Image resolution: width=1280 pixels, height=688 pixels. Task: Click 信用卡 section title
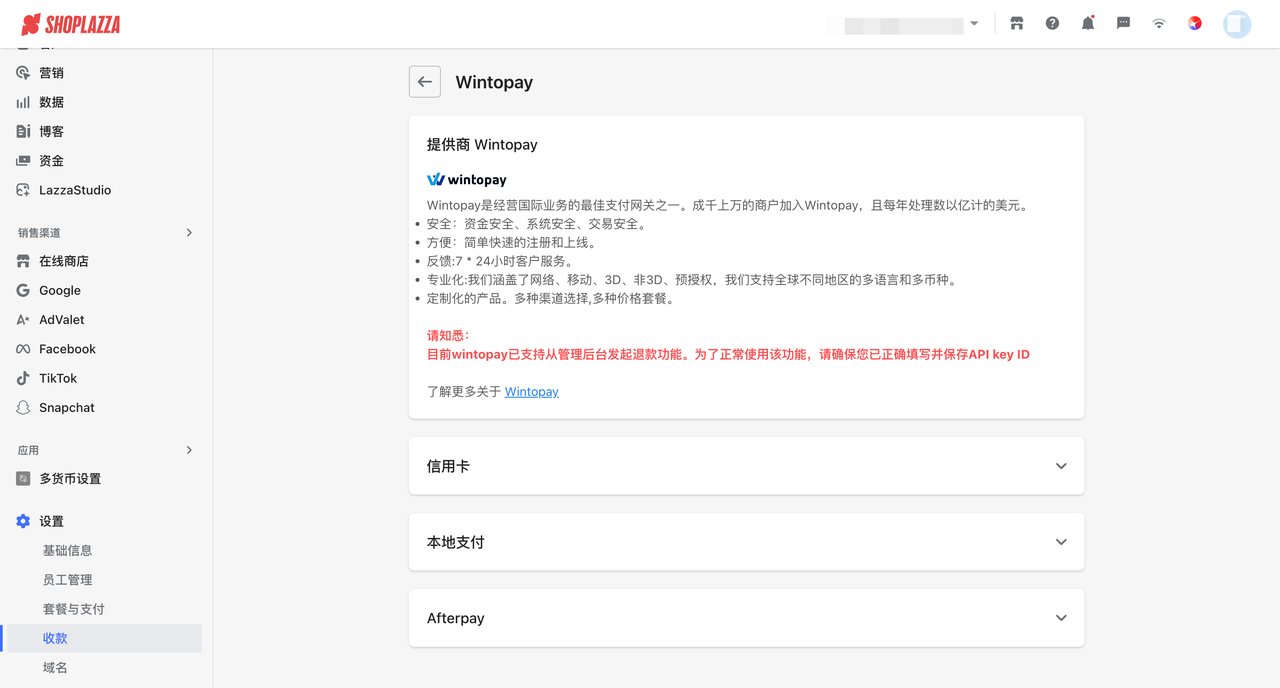pos(448,466)
